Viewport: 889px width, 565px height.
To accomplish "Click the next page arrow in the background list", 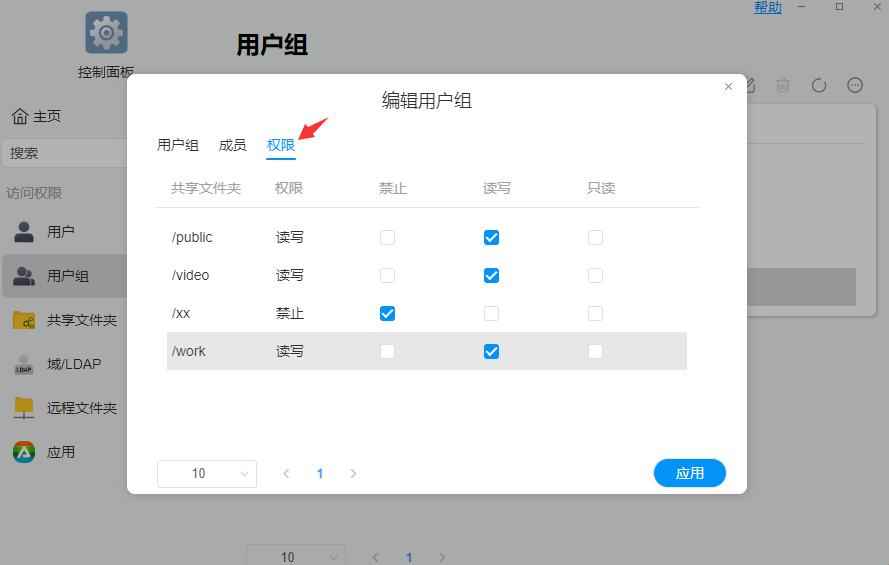I will click(x=442, y=558).
